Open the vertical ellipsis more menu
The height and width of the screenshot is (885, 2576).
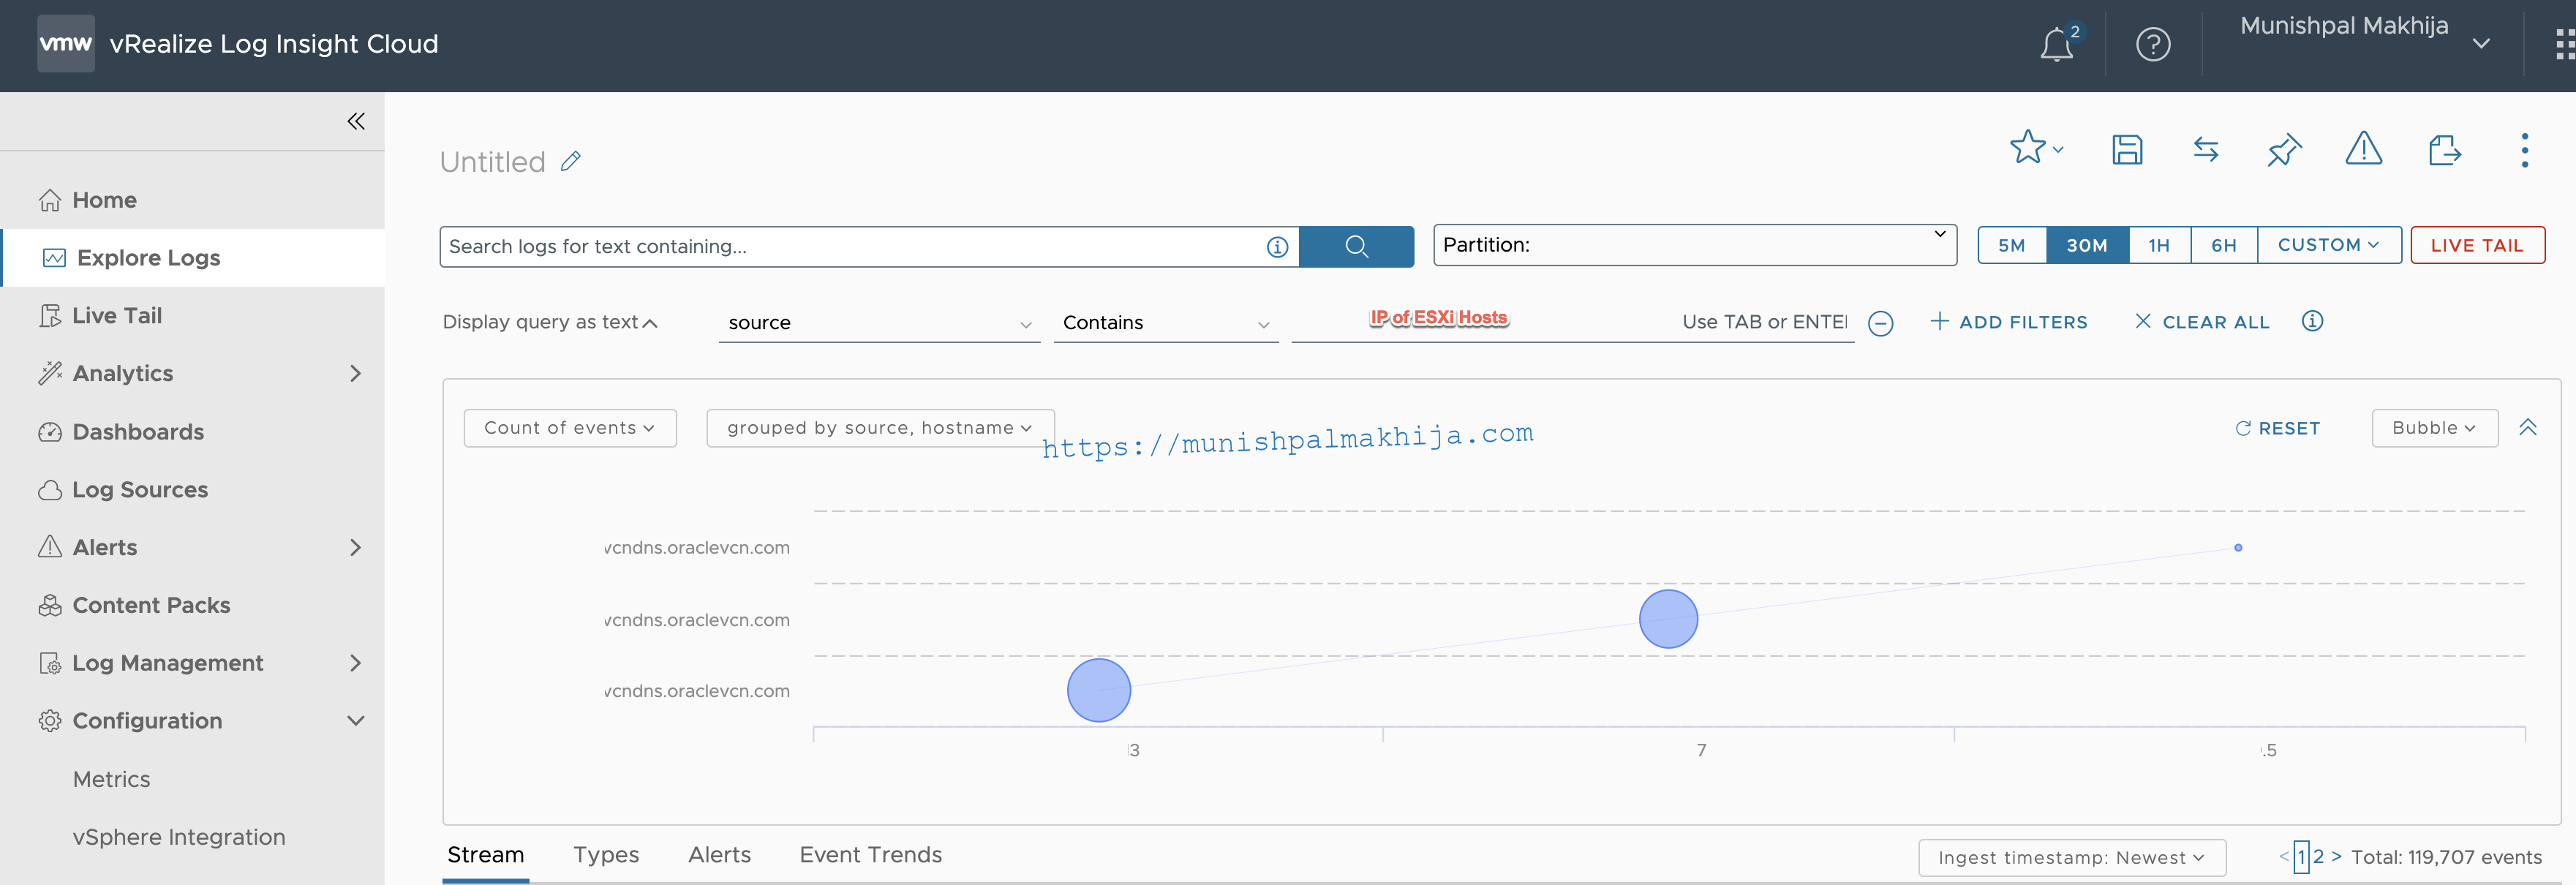2525,150
